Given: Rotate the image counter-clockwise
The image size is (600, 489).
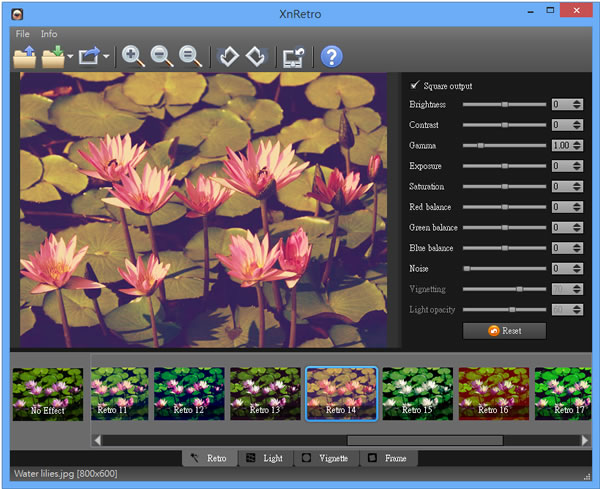Looking at the screenshot, I should click(229, 57).
